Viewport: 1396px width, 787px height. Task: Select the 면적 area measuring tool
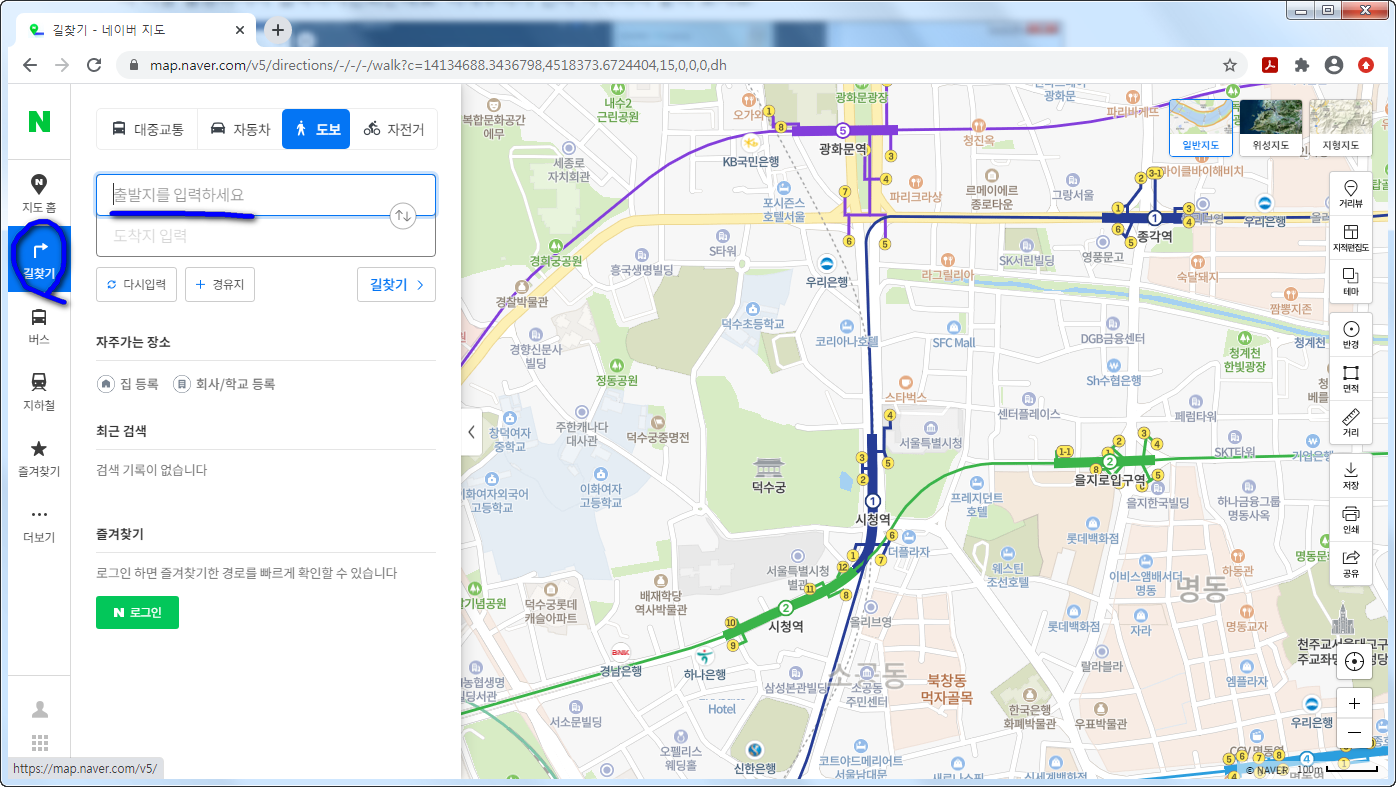[1351, 378]
